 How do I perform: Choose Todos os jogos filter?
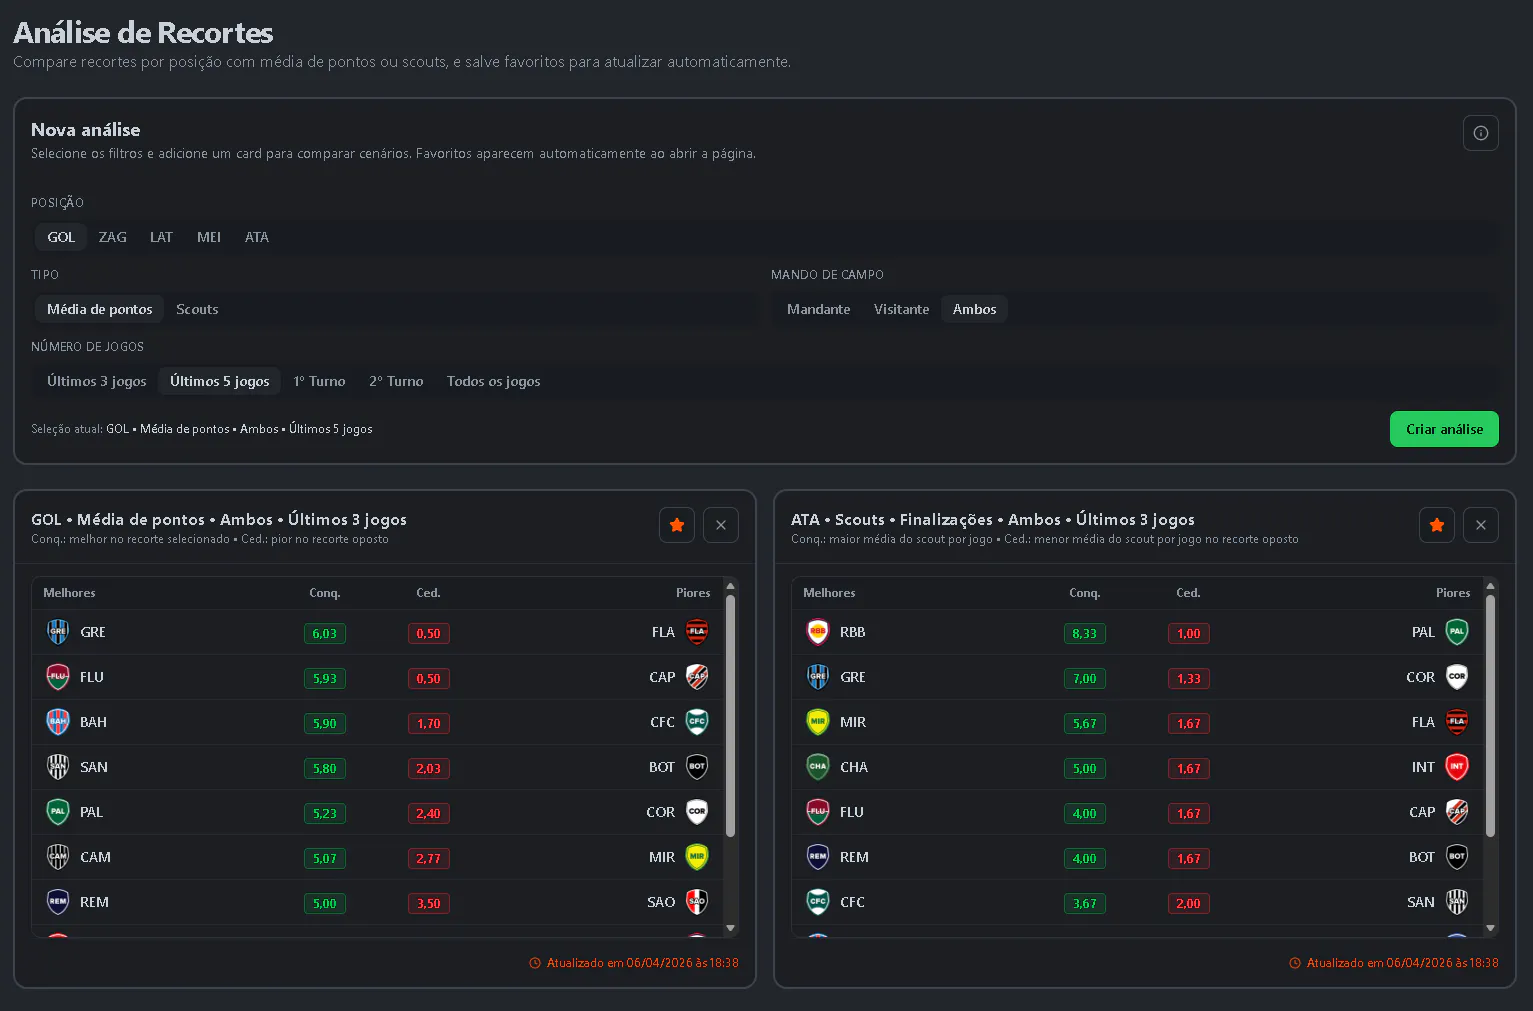(x=494, y=381)
